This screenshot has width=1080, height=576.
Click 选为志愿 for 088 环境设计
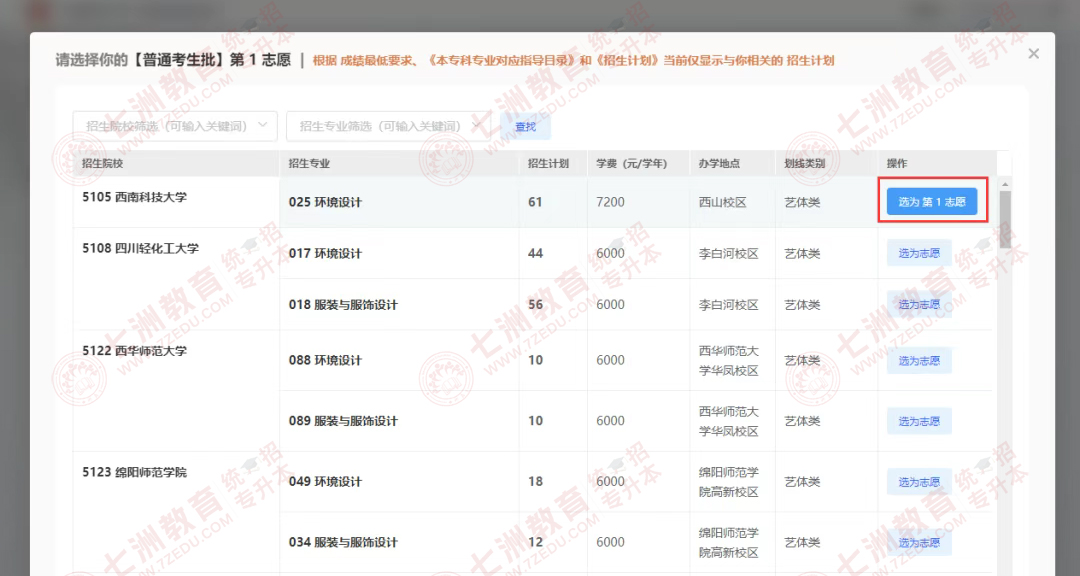919,360
